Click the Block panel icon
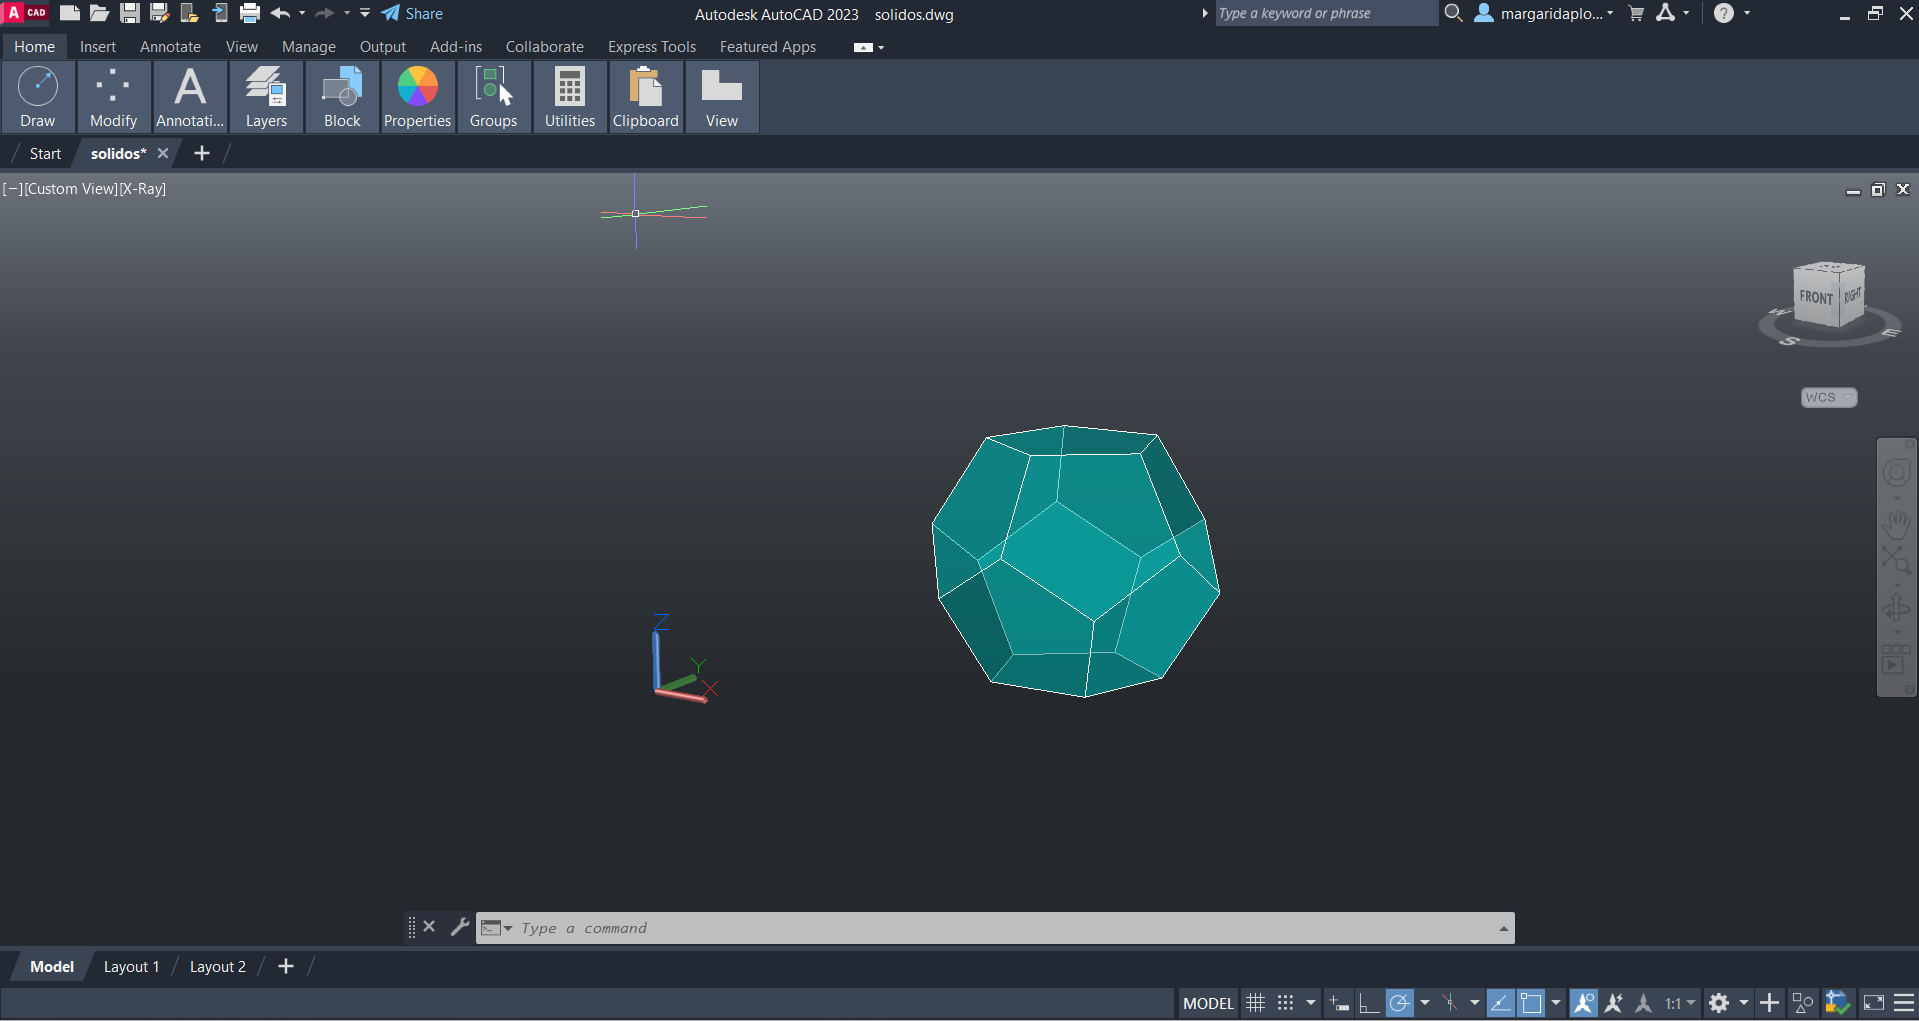 tap(342, 97)
